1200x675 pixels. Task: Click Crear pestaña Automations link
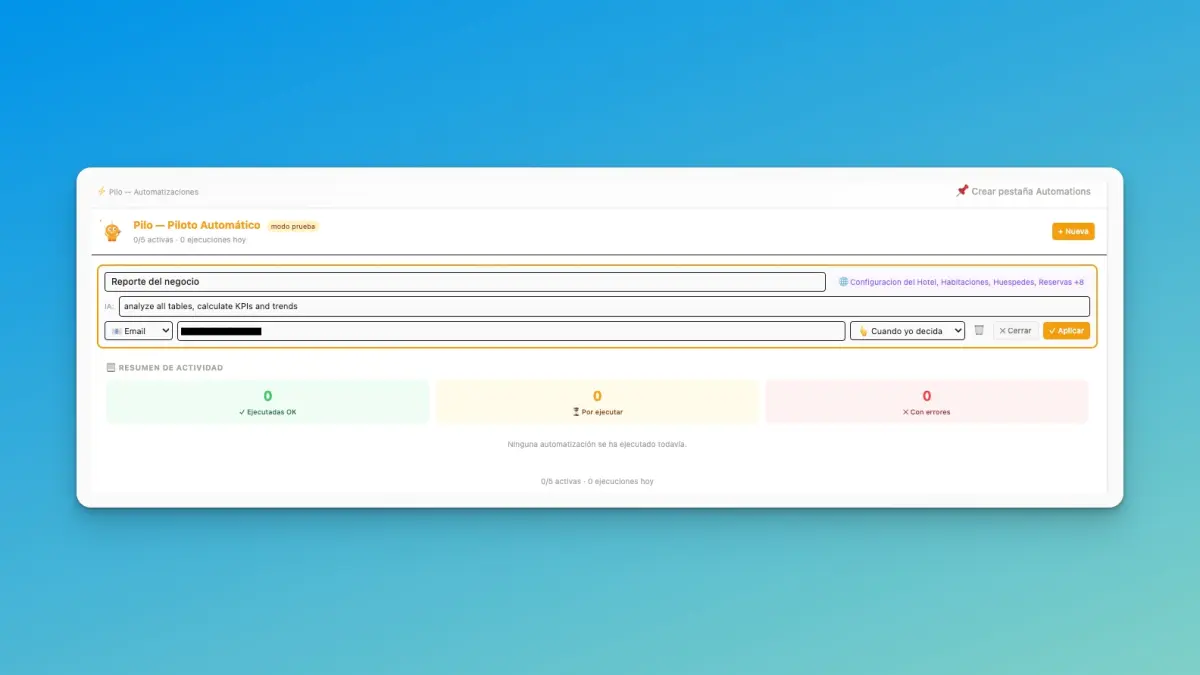1031,191
